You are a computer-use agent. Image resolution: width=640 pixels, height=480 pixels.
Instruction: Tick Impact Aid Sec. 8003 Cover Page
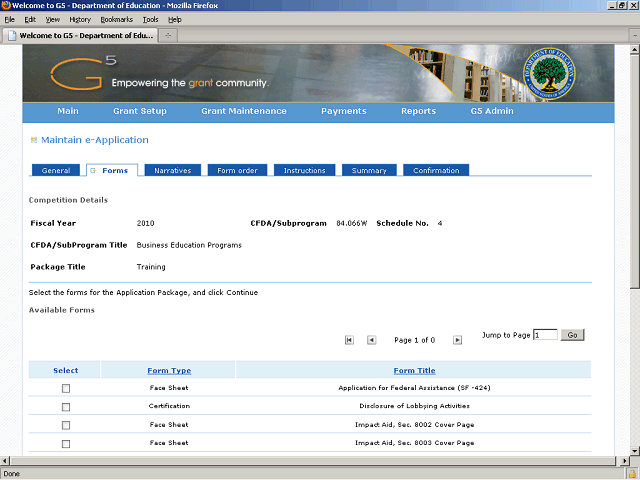tap(66, 444)
